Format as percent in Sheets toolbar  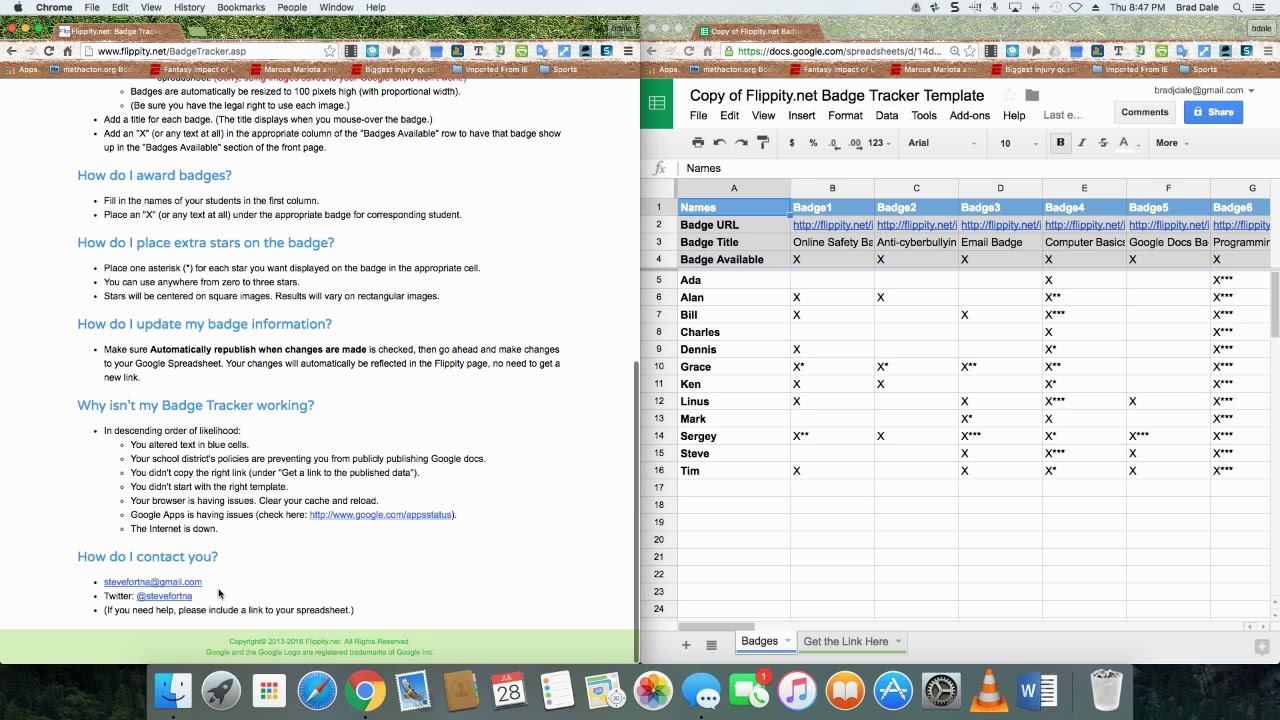pos(813,143)
